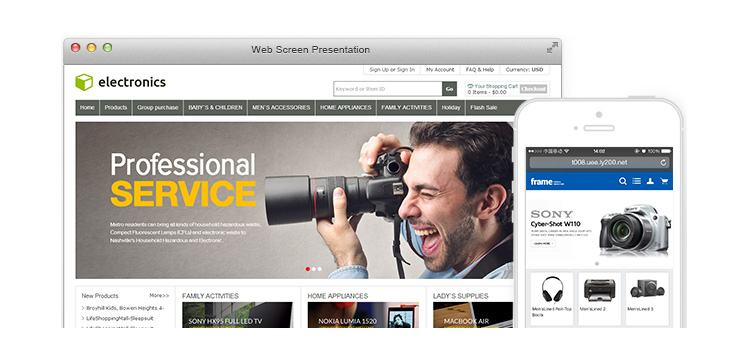748x364 pixels.
Task: Click the Keyword or Item ID field
Action: (388, 89)
